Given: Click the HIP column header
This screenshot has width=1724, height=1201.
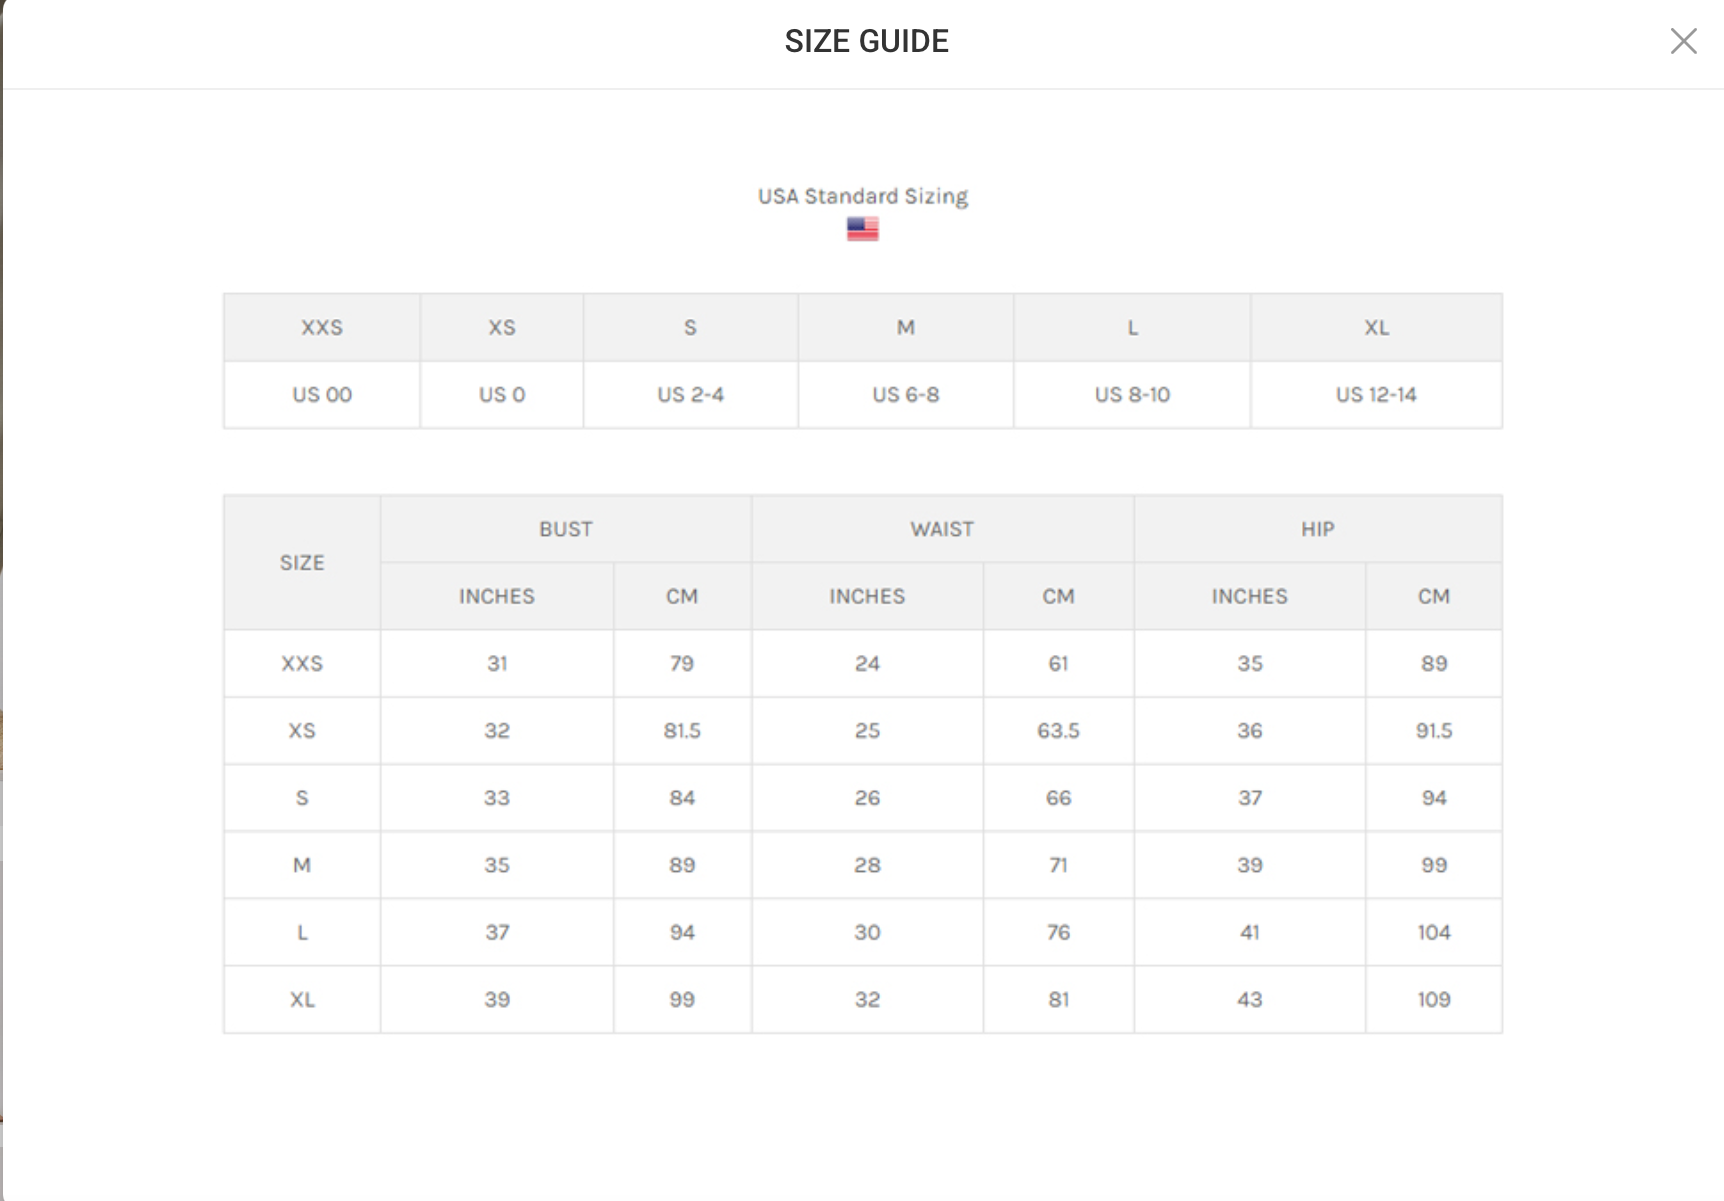Looking at the screenshot, I should 1317,529.
